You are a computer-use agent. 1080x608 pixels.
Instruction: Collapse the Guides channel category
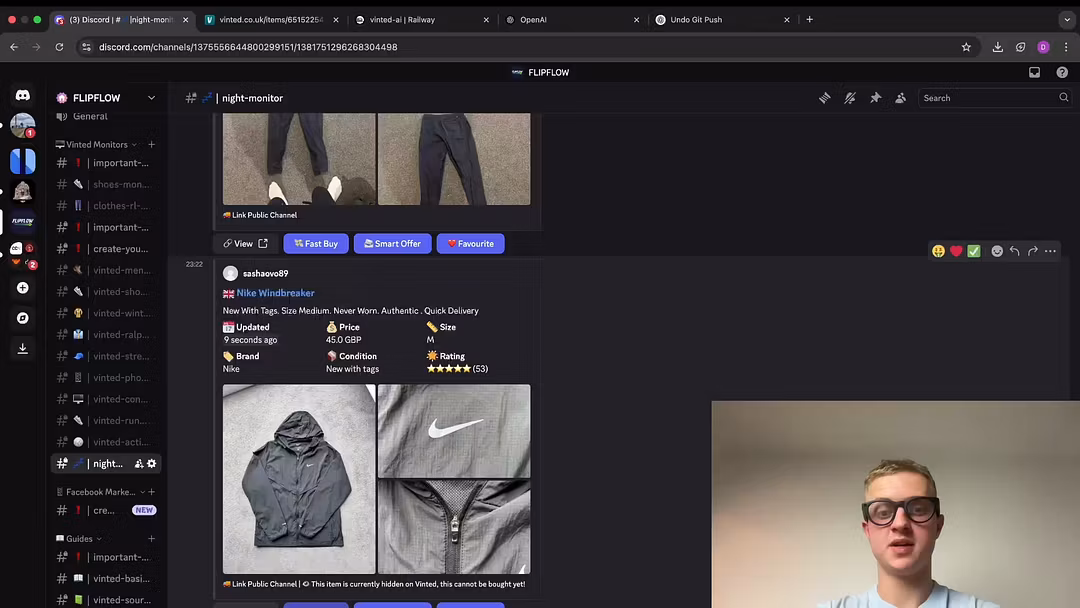[x=79, y=538]
